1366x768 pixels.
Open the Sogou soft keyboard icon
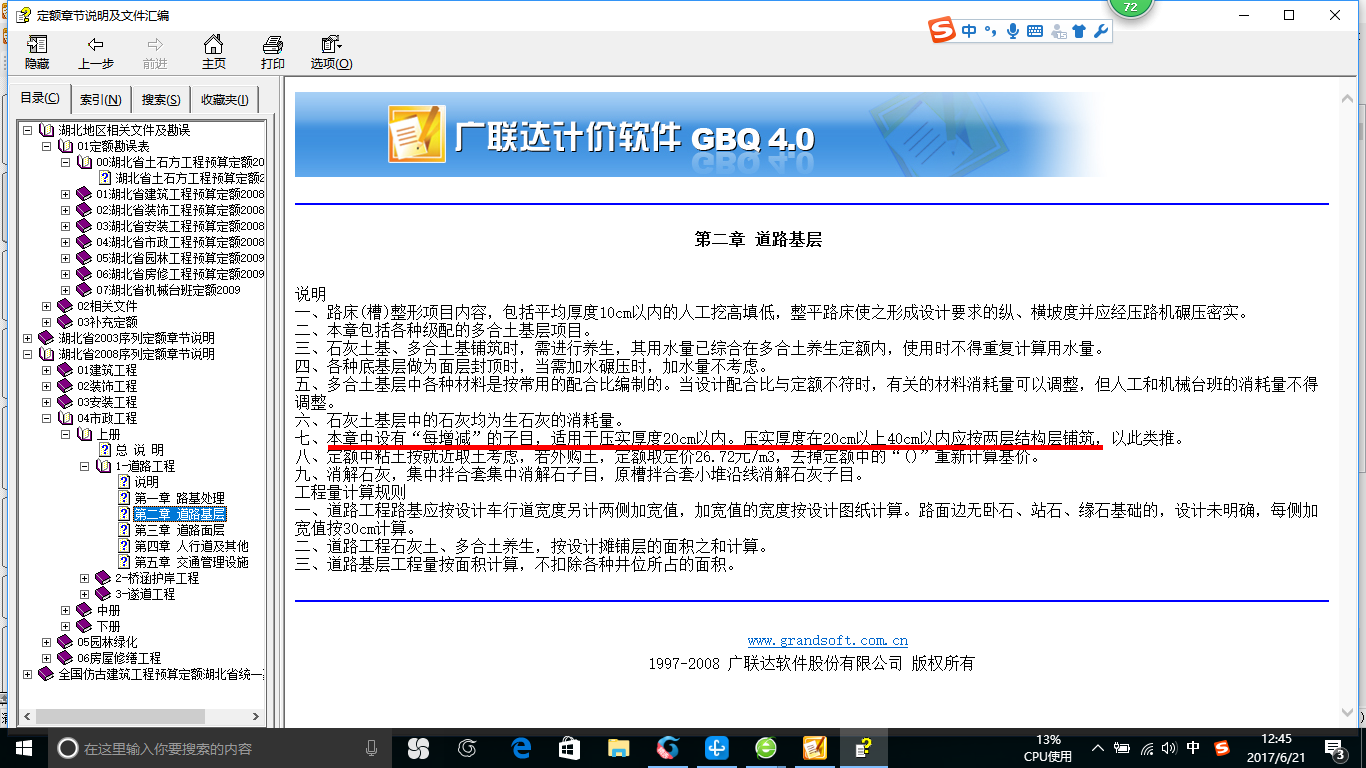click(1035, 31)
